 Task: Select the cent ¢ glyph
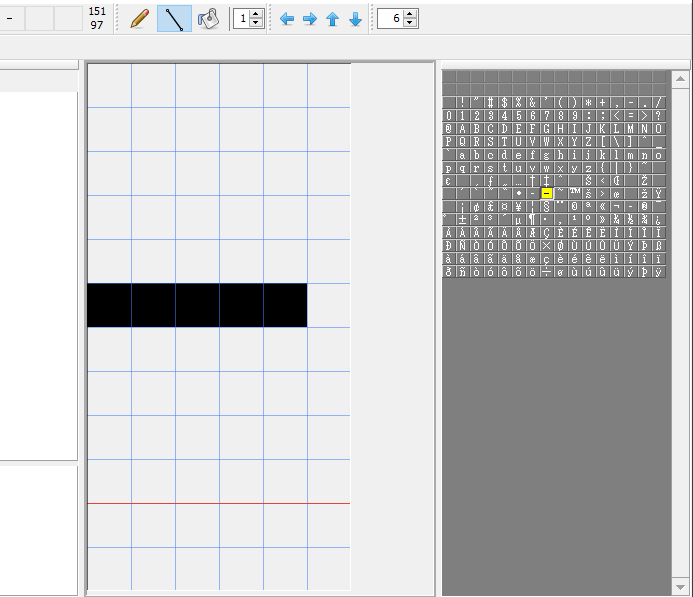point(476,206)
